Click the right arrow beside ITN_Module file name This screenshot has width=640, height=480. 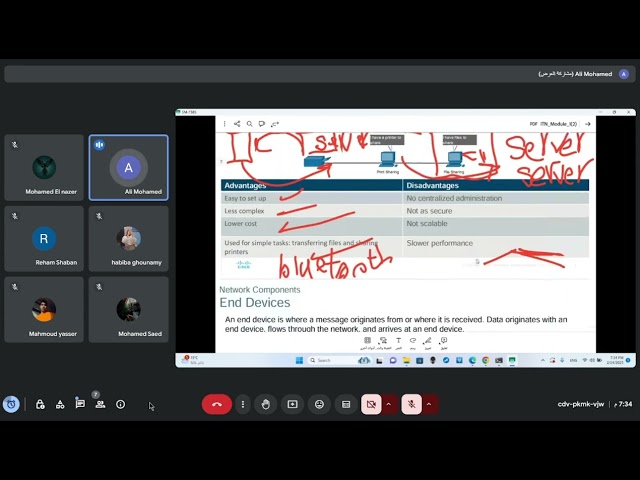coord(587,124)
